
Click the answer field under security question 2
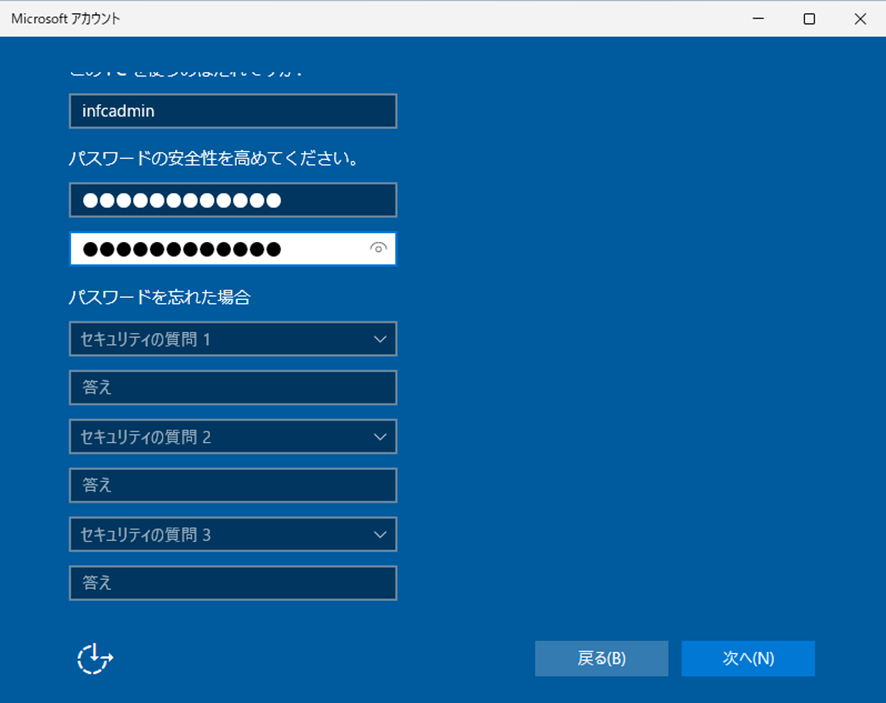[x=233, y=485]
